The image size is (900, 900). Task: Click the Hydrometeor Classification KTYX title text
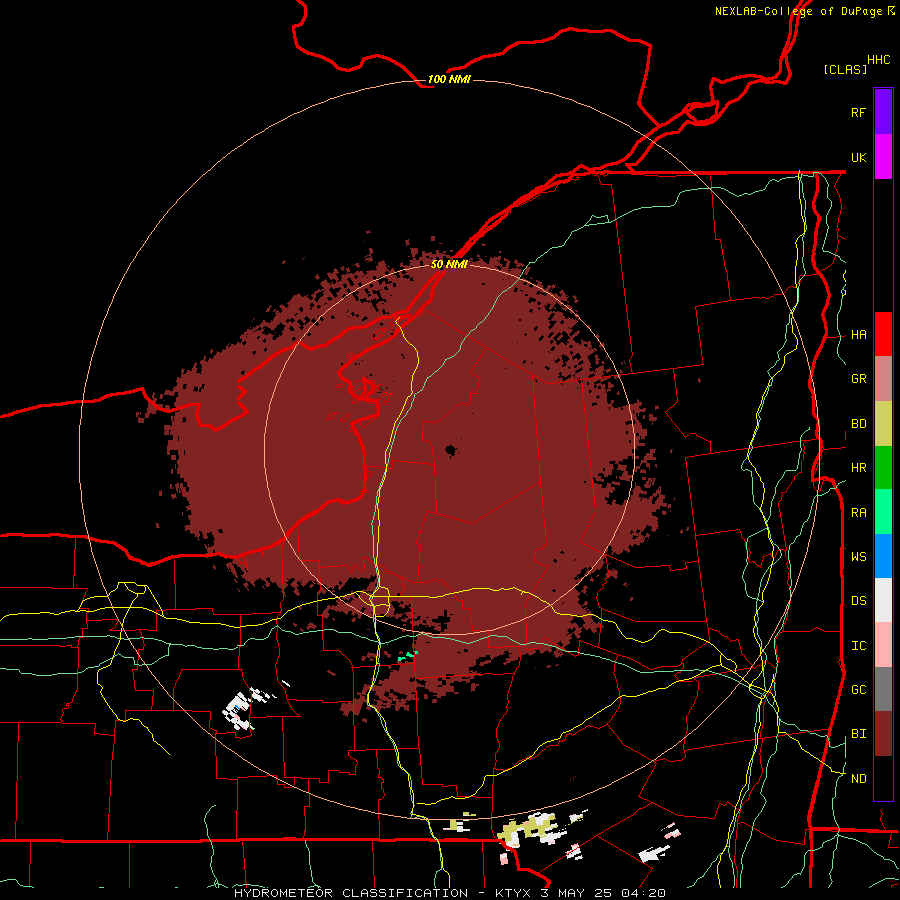coord(449,893)
